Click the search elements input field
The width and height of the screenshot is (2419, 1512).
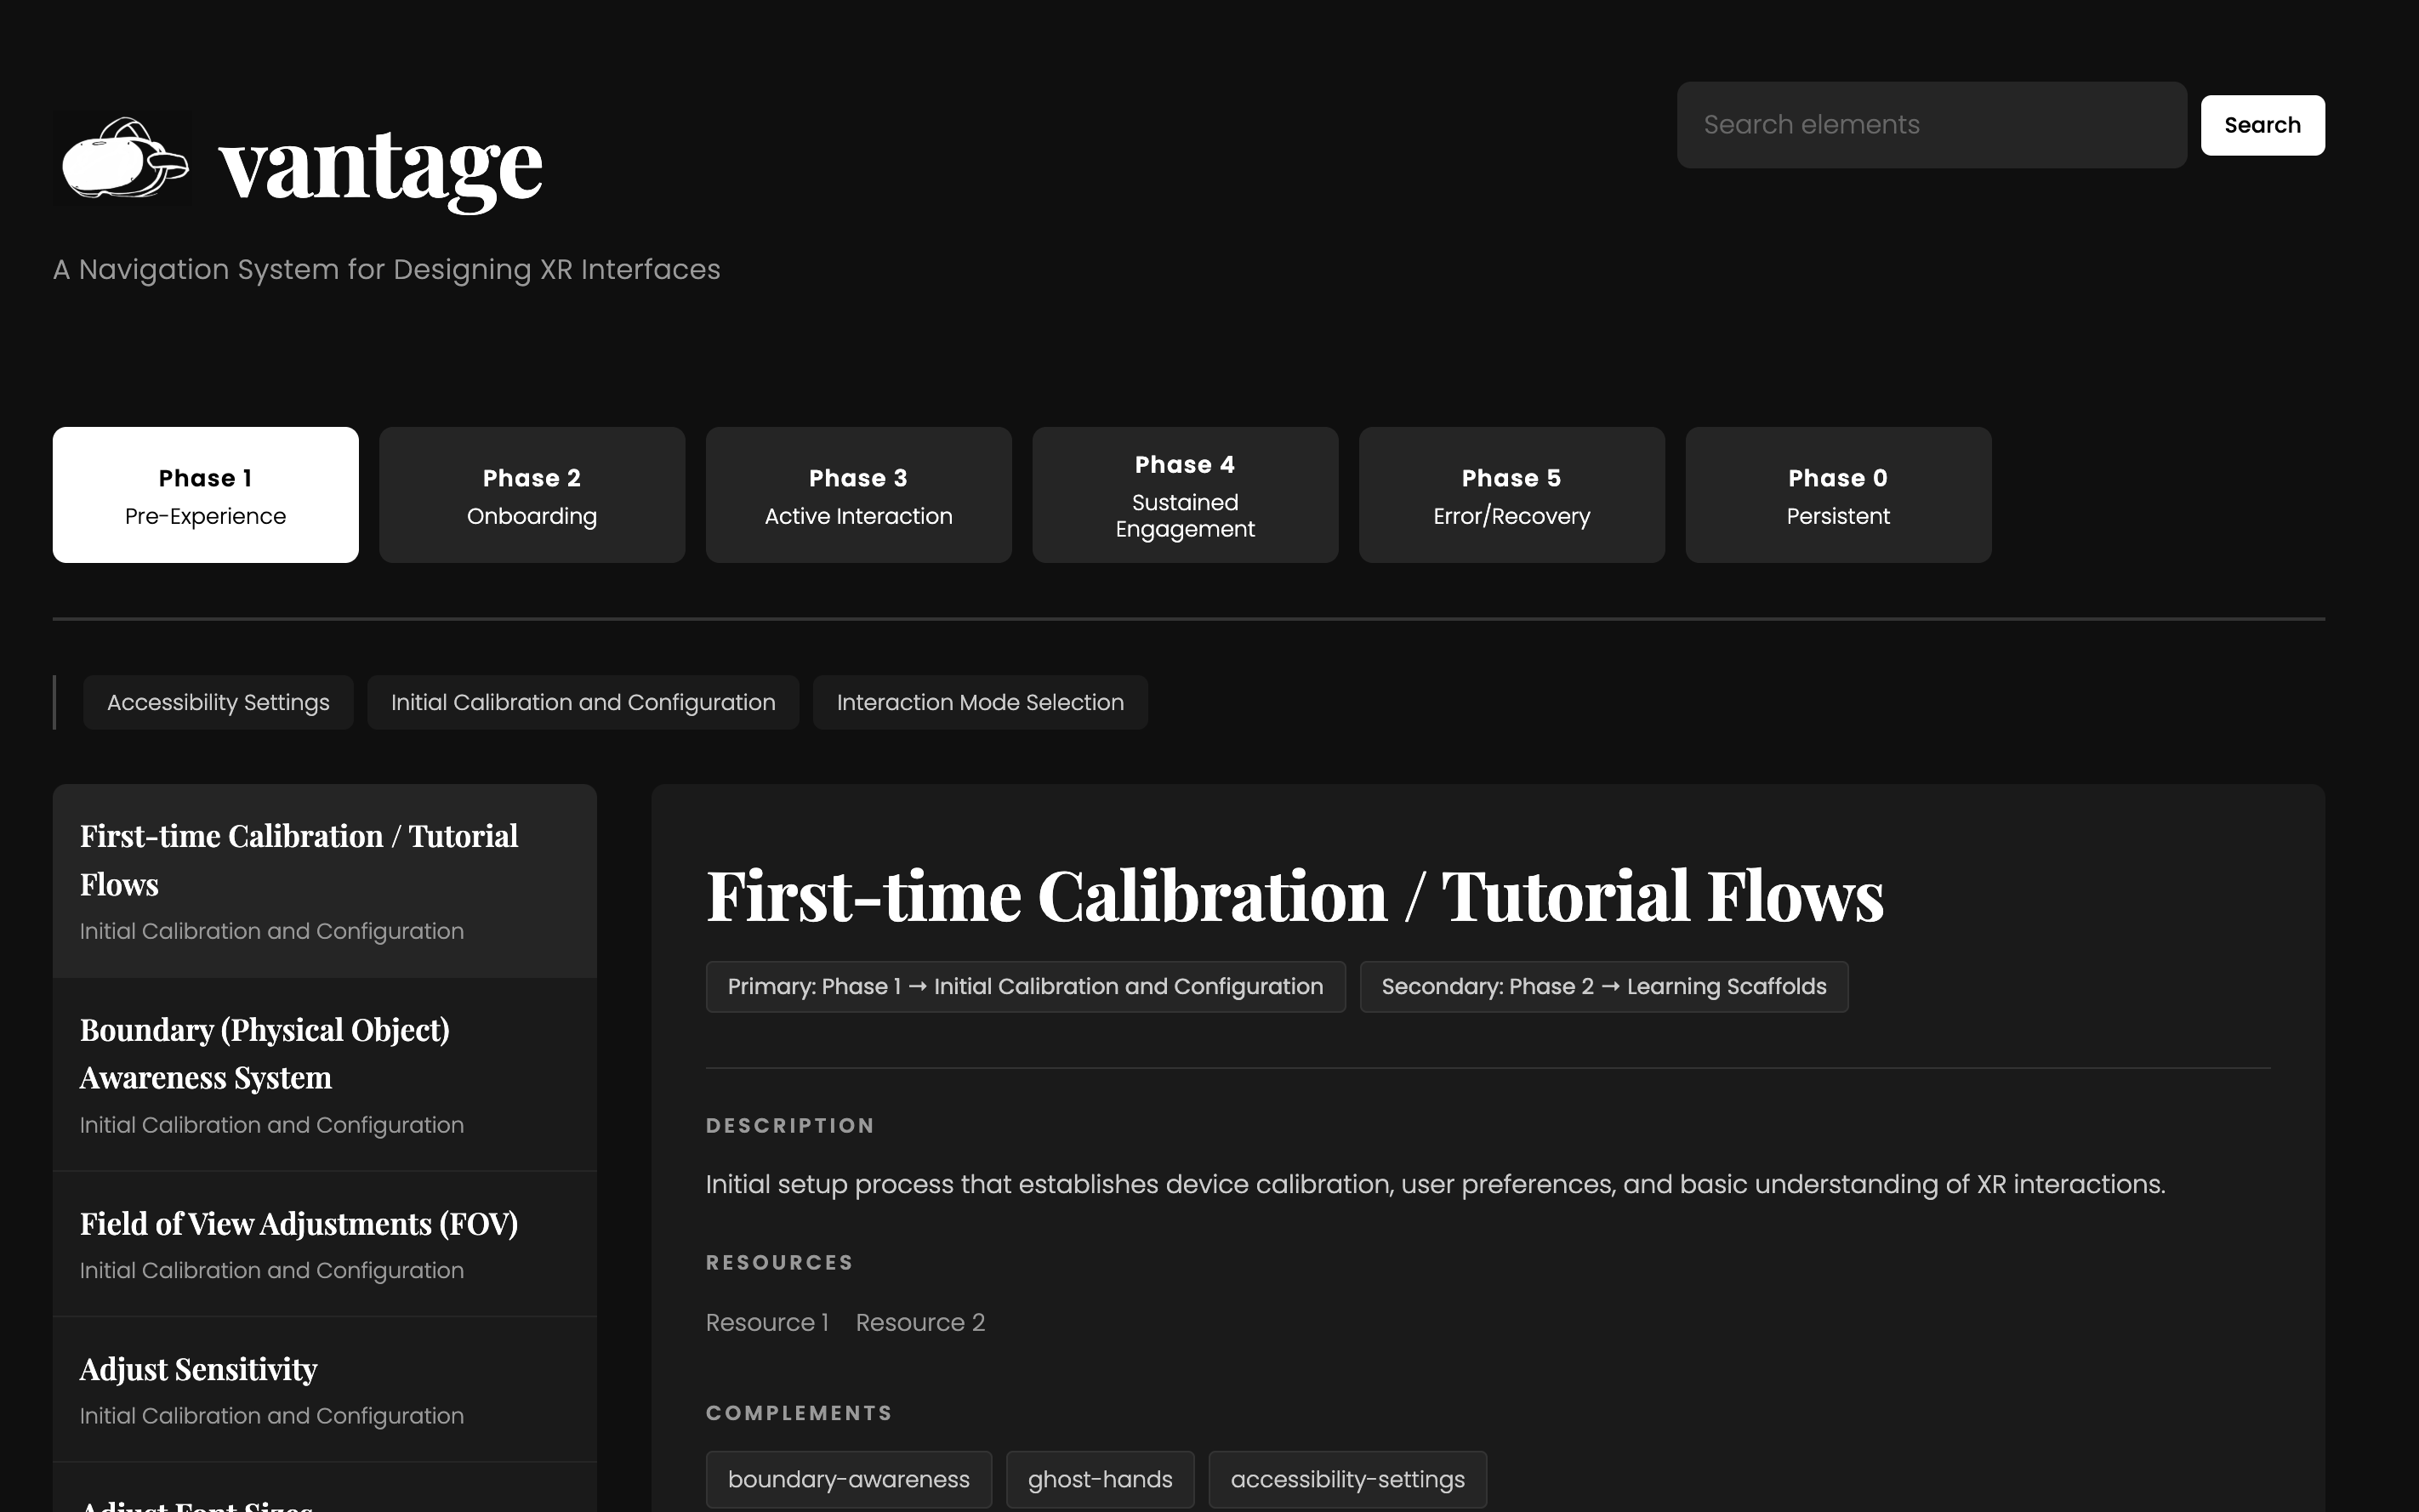coord(1930,125)
